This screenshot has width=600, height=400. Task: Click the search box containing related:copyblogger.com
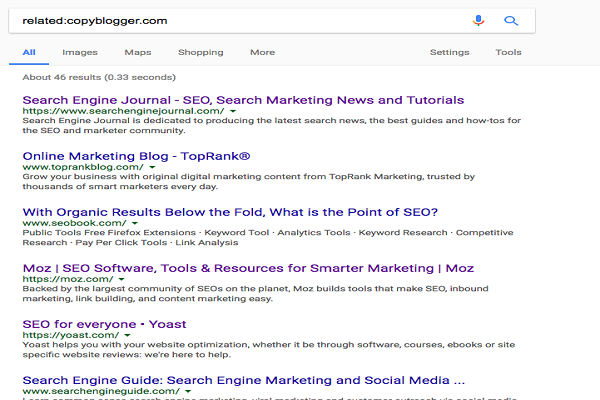[x=272, y=21]
